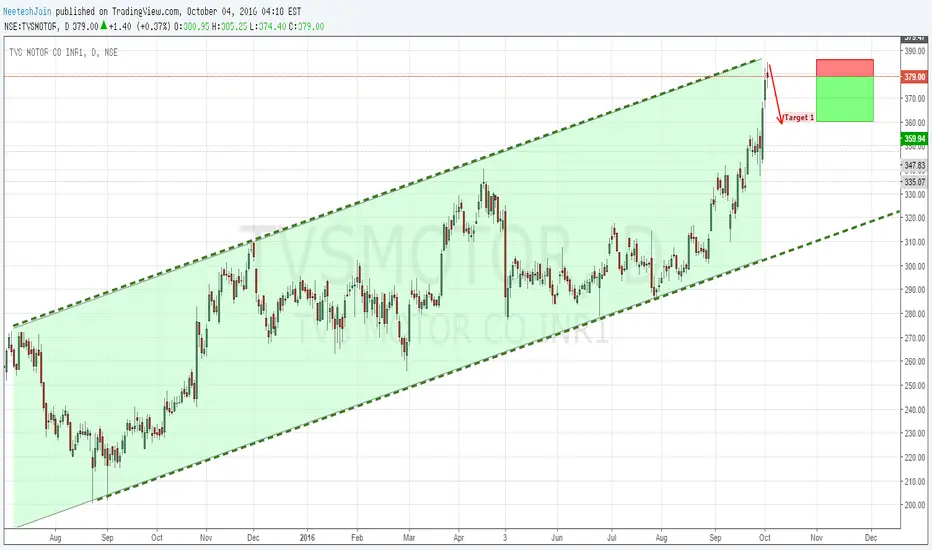Click the 320.00 price axis label
This screenshot has height=550, width=932.
pyautogui.click(x=915, y=218)
